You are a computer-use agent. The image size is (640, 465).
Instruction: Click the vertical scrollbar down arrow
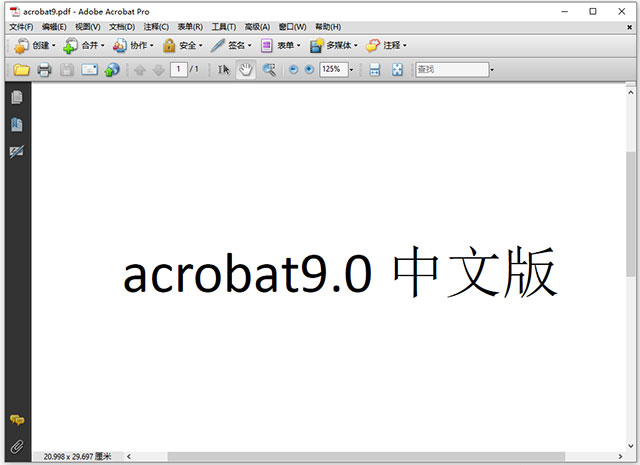[631, 446]
